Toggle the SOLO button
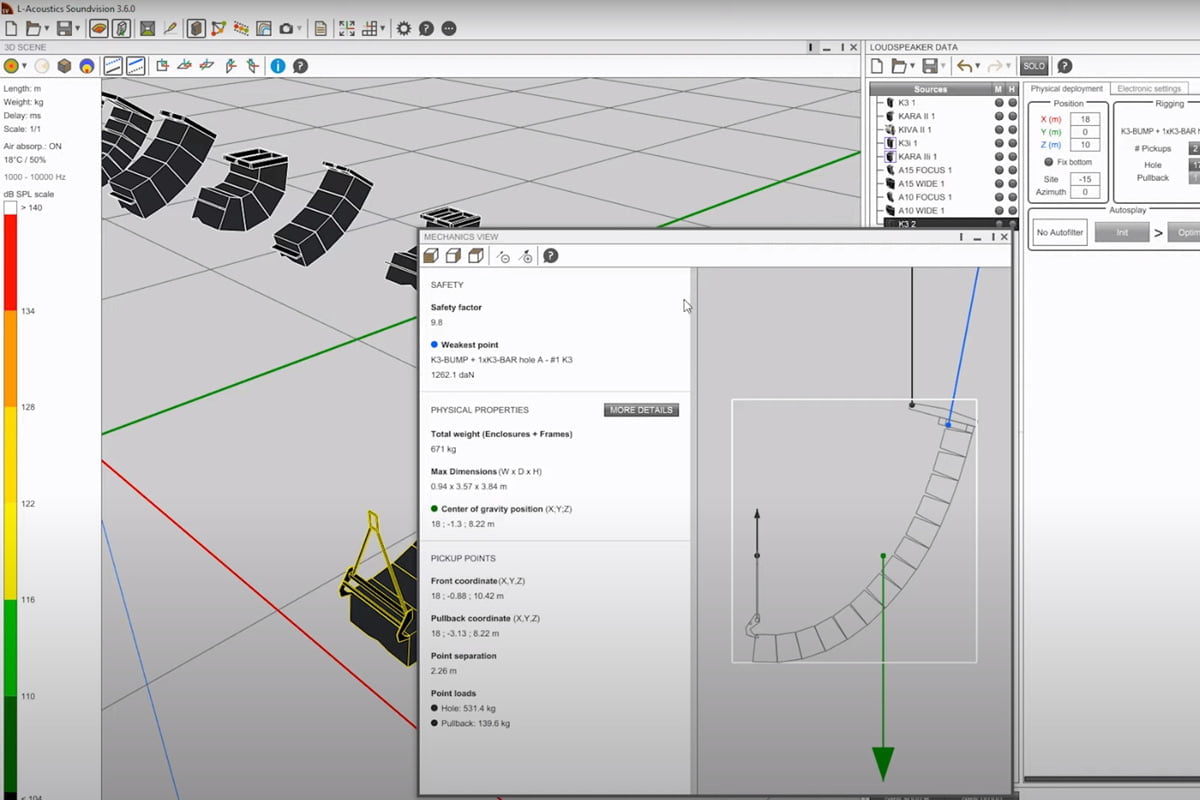Screen dimensions: 1200x800 click(x=1033, y=66)
